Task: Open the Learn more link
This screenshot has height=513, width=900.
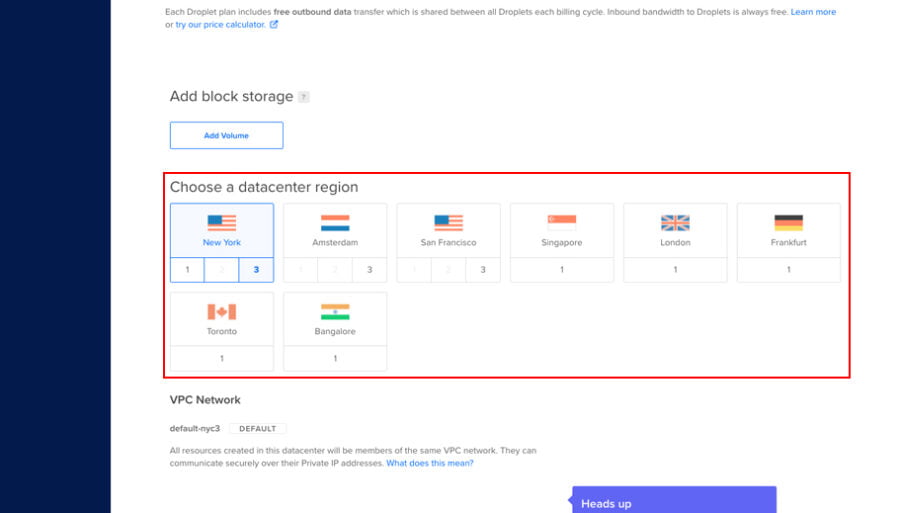Action: tap(813, 12)
